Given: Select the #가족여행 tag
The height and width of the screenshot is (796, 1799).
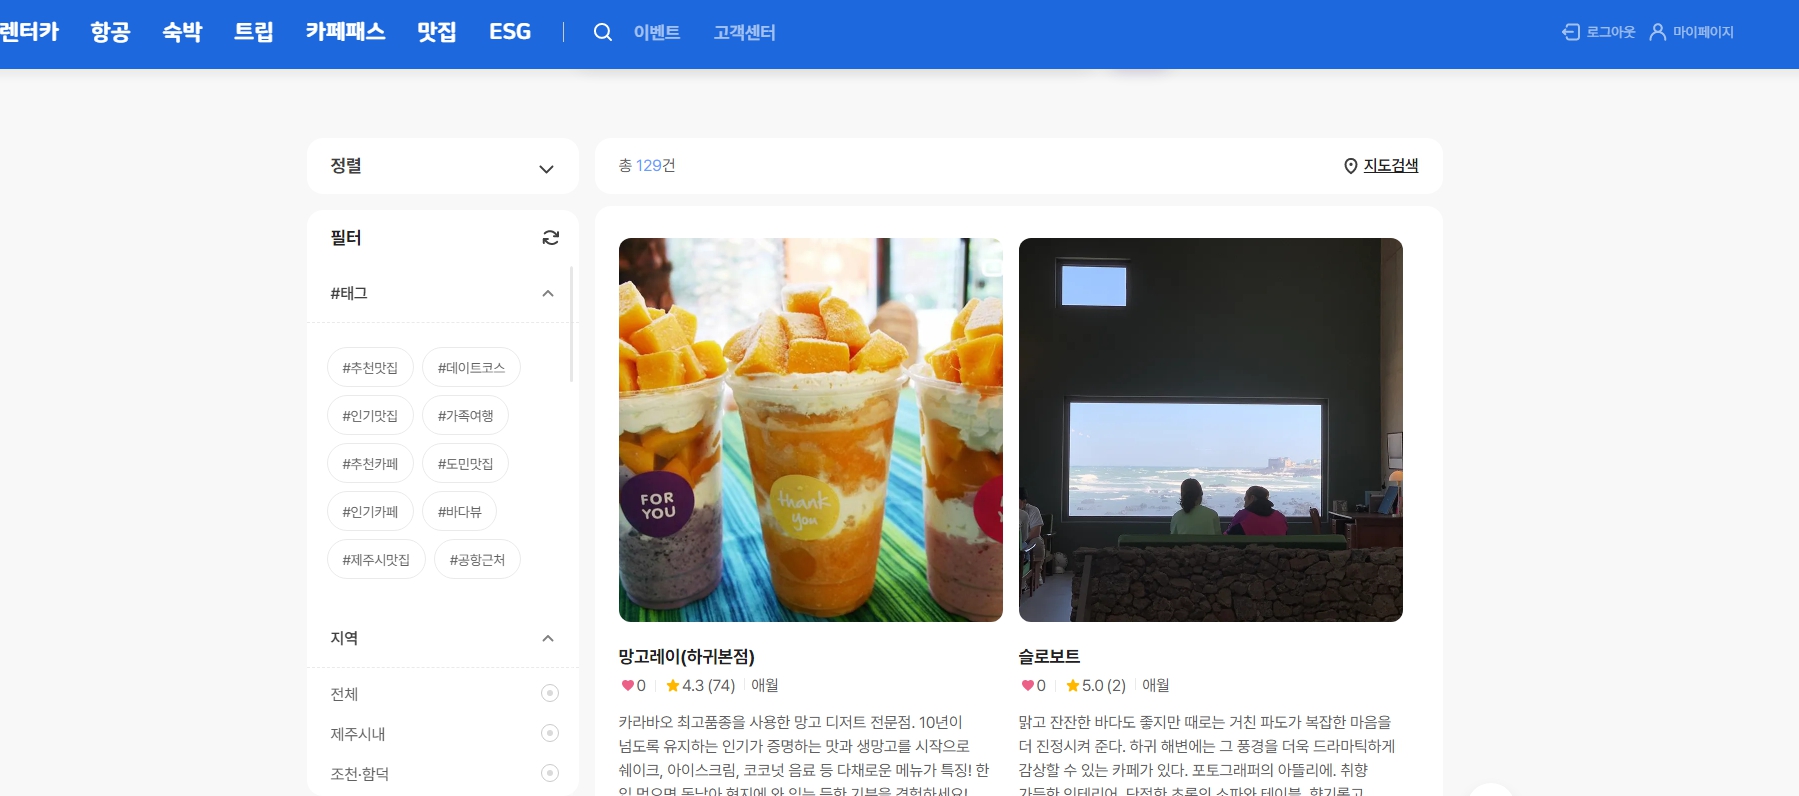Looking at the screenshot, I should tap(465, 415).
